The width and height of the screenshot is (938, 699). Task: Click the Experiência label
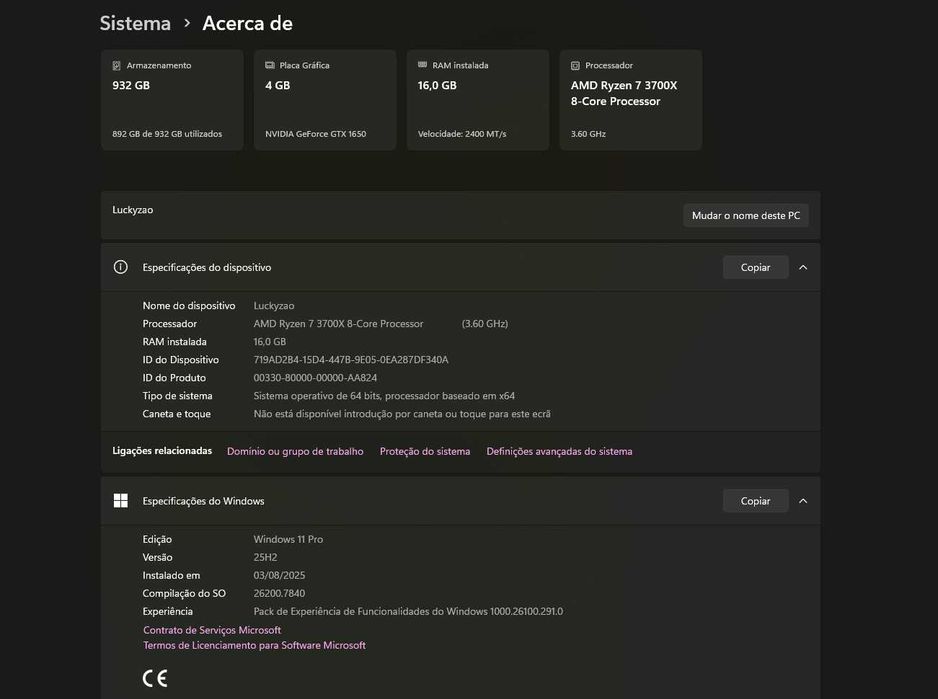click(x=168, y=611)
